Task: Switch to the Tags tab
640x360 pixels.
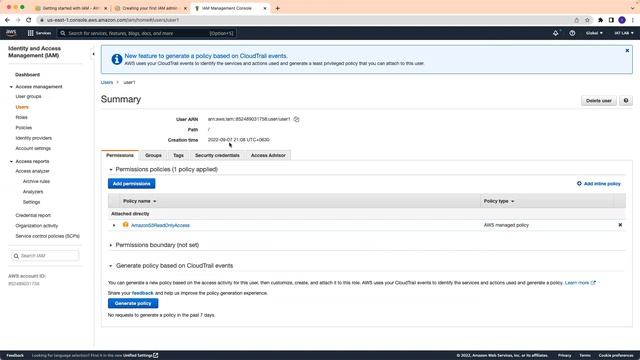Action: click(x=178, y=155)
